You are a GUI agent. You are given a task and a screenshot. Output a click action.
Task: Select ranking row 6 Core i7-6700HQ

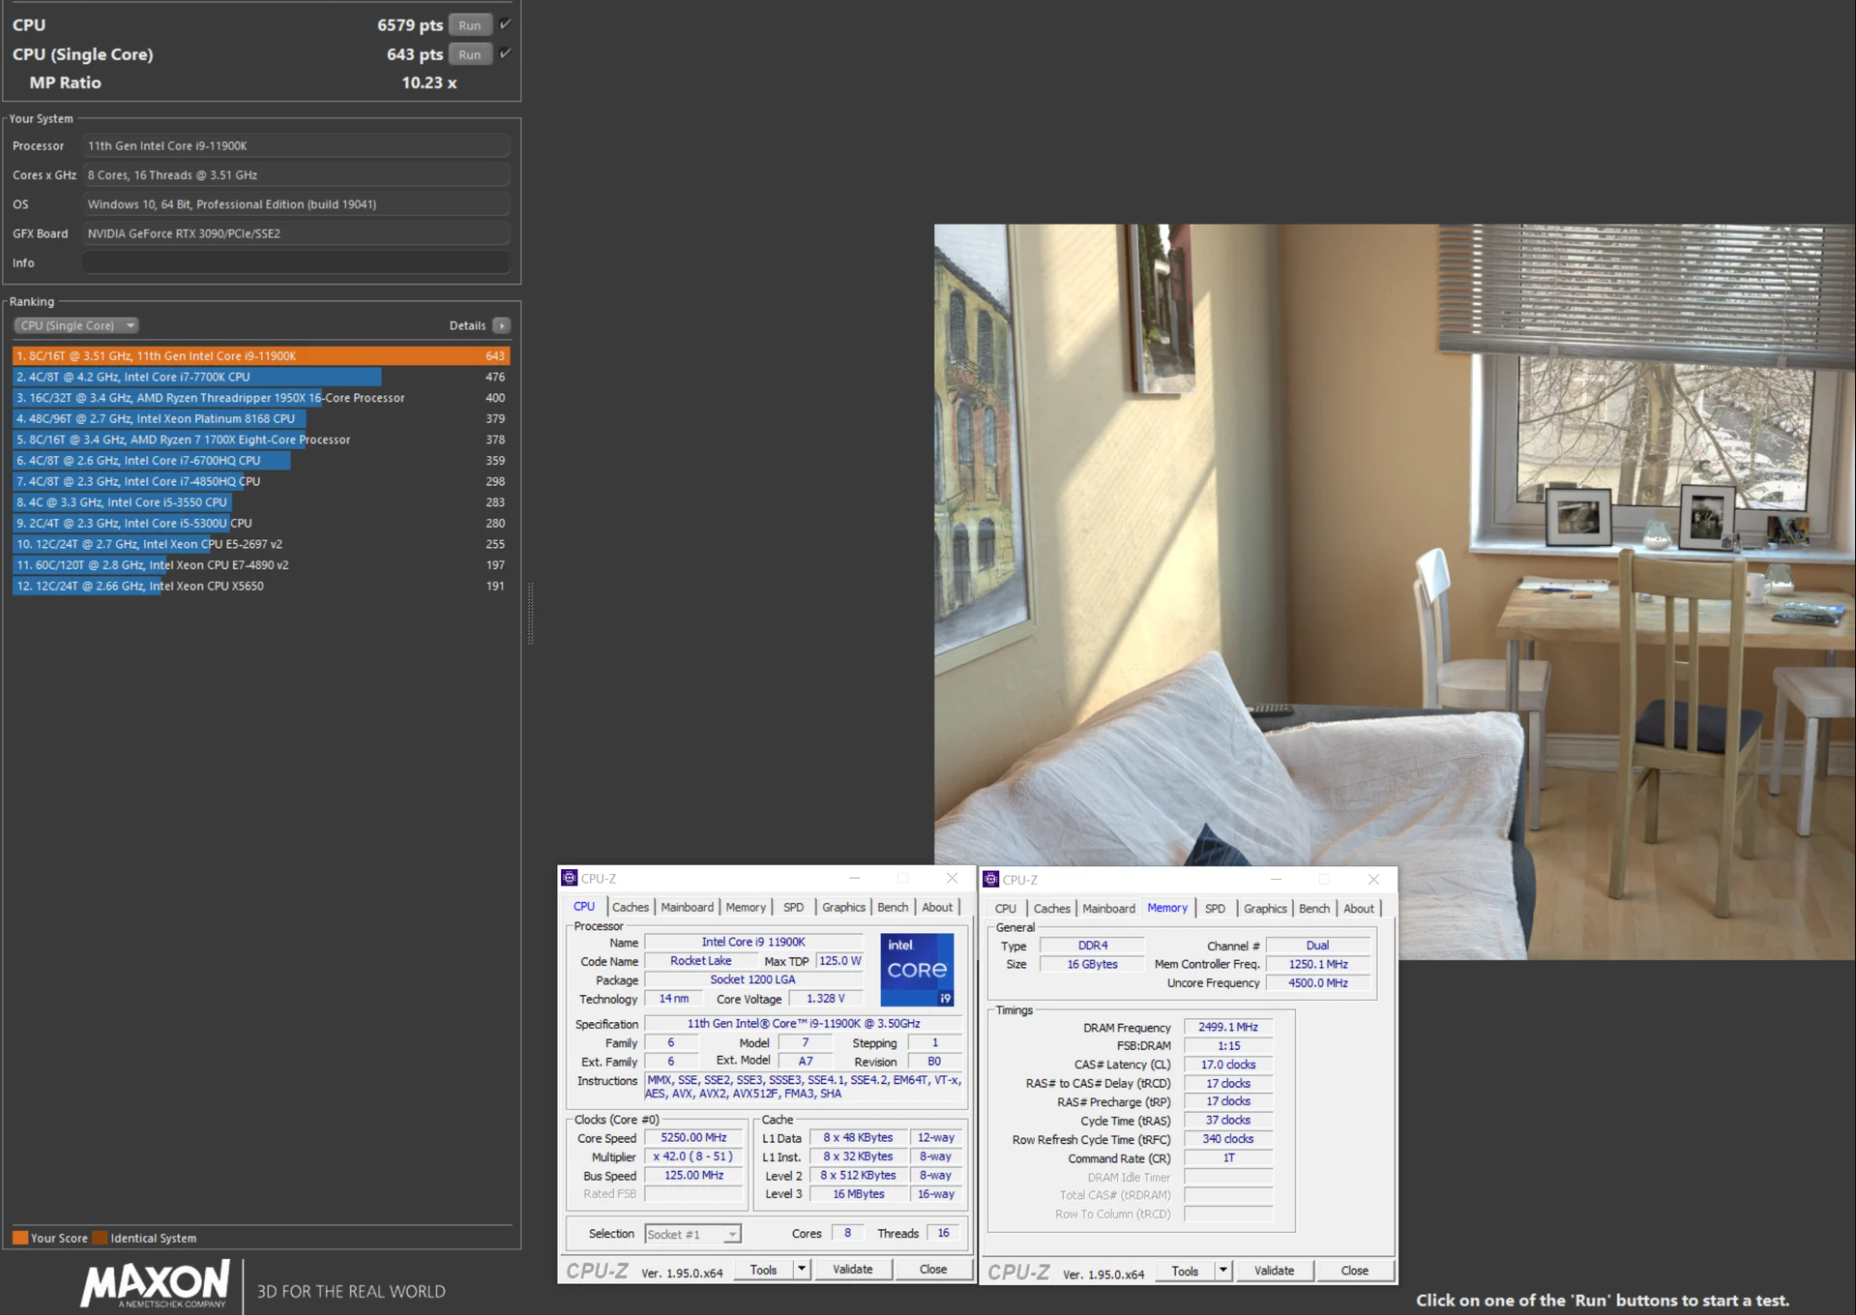click(261, 460)
